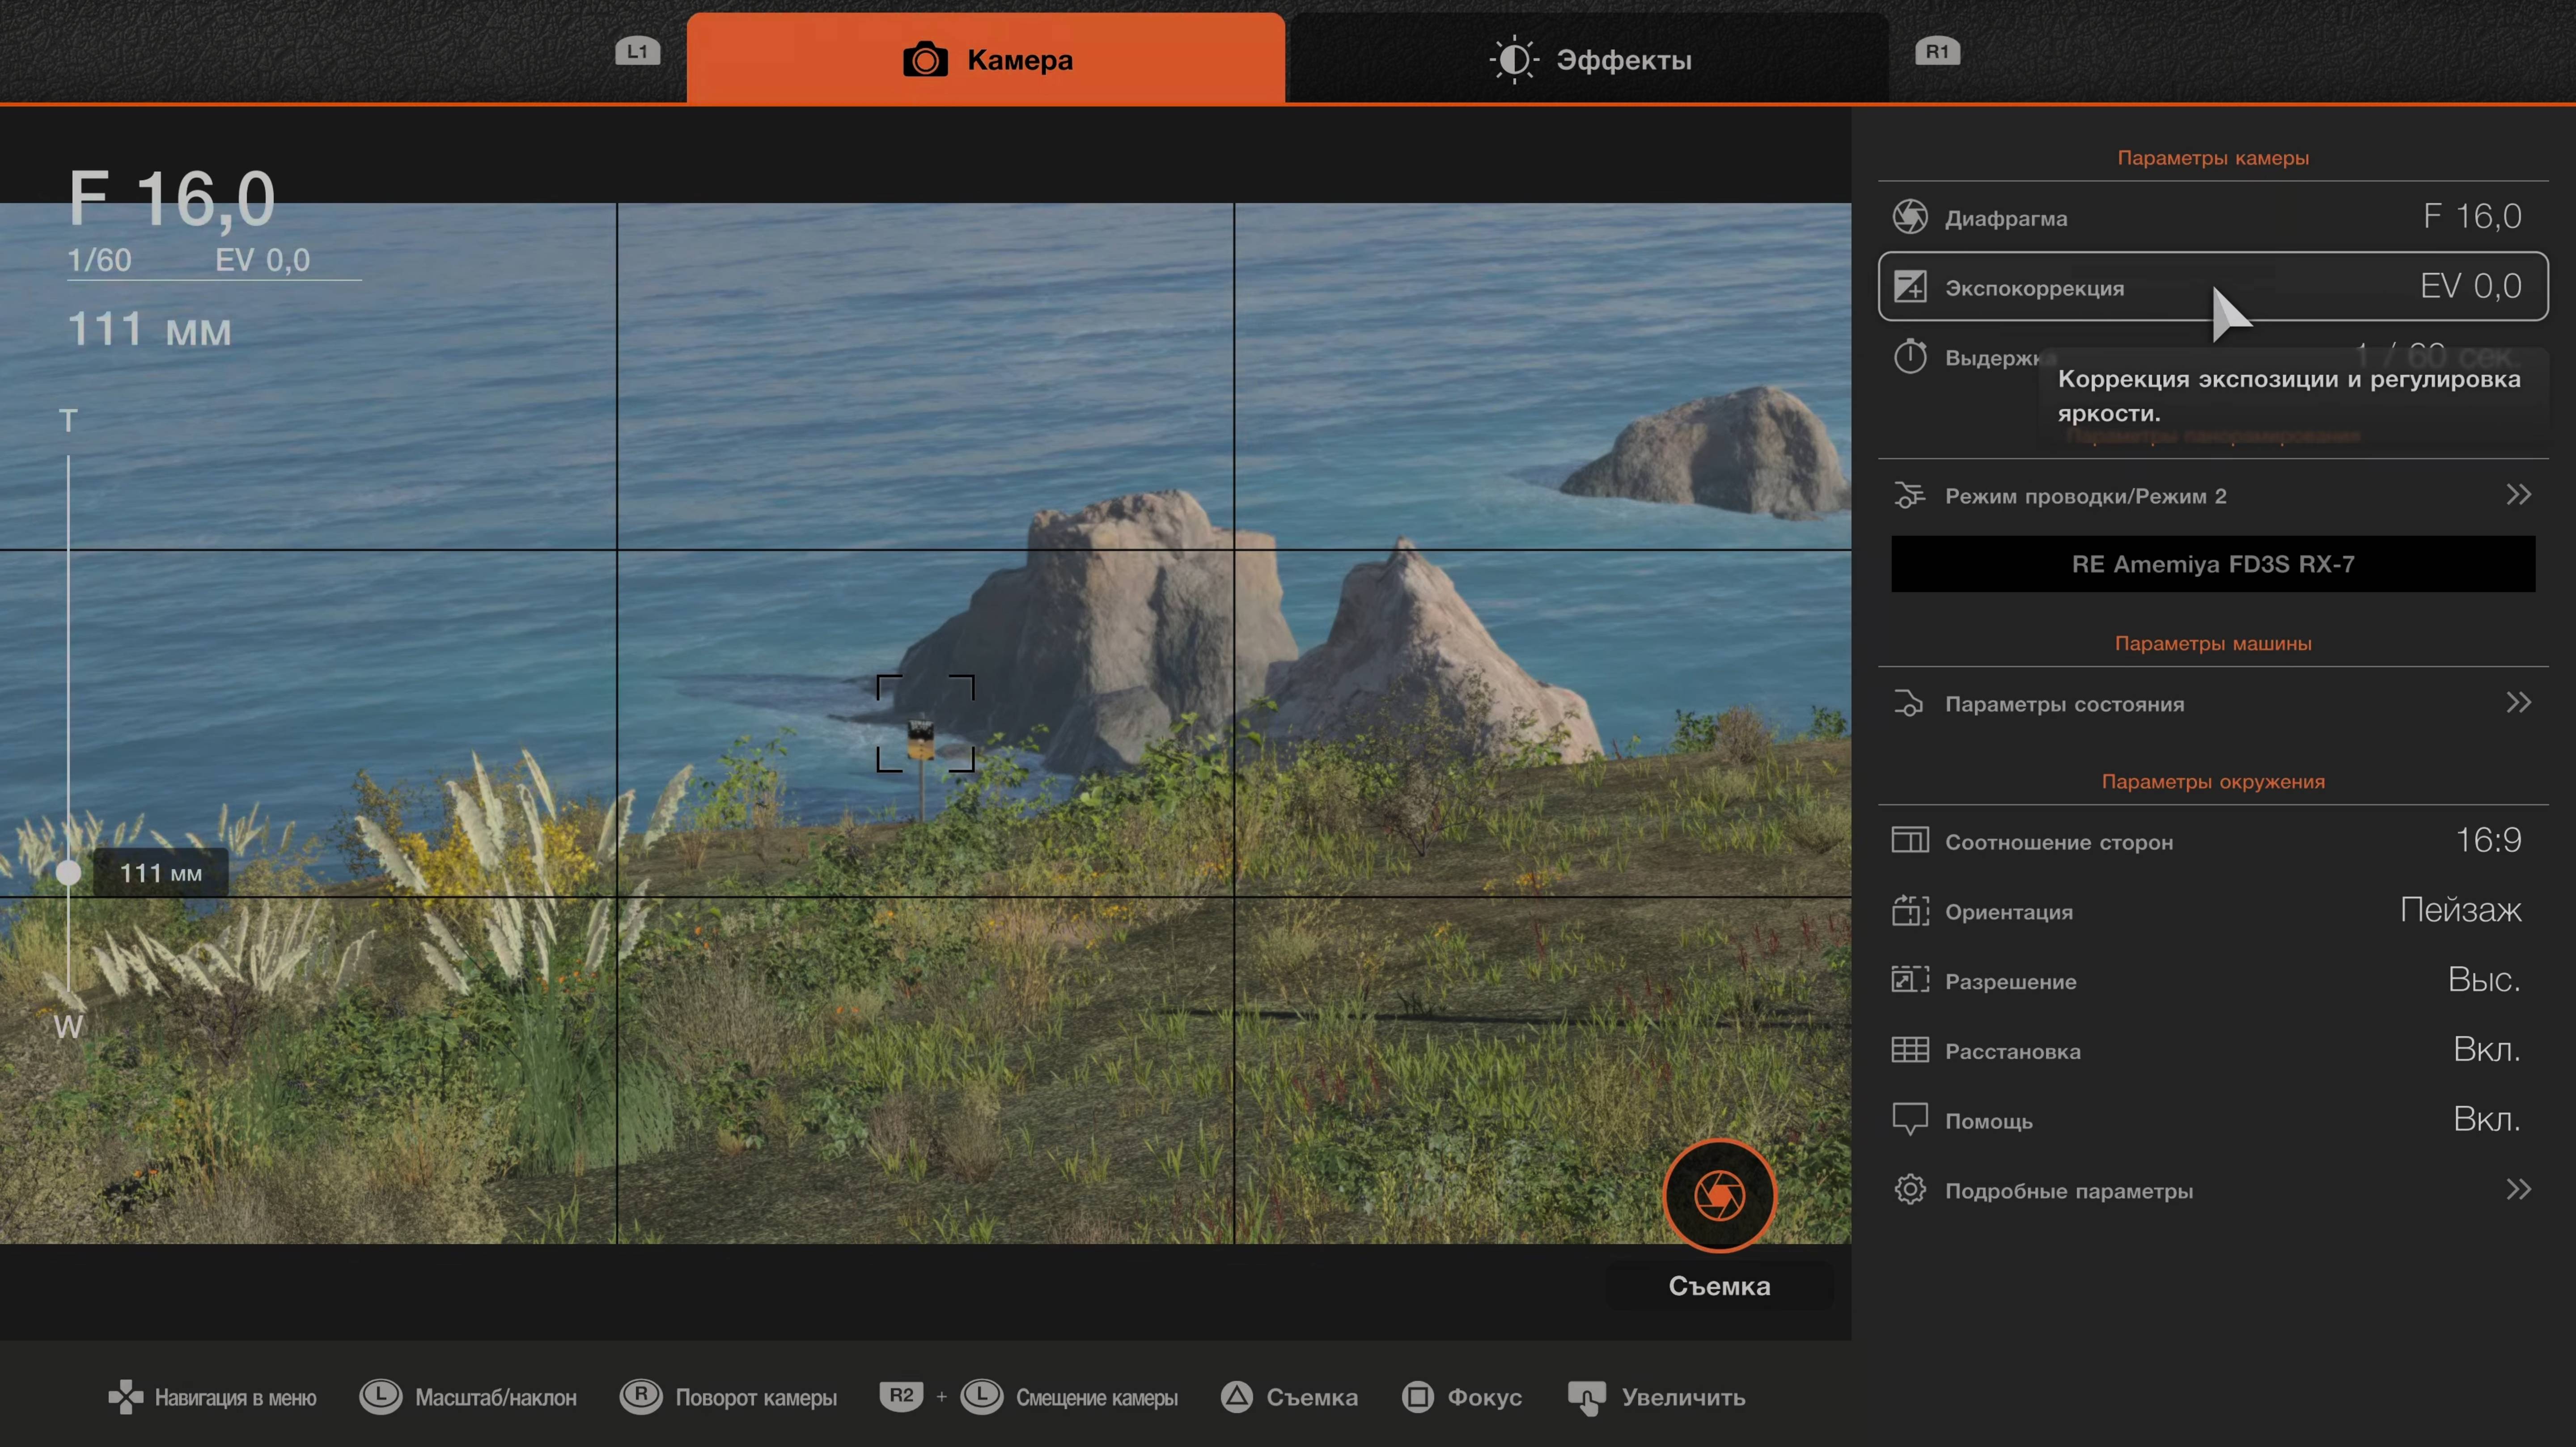
Task: Select the Экспокоррекция row label
Action: [2034, 288]
